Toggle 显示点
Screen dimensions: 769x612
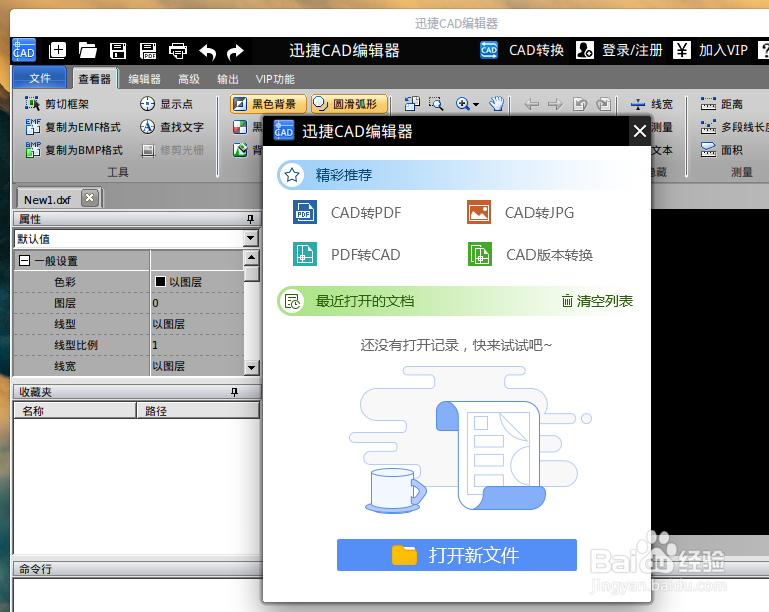coord(166,104)
